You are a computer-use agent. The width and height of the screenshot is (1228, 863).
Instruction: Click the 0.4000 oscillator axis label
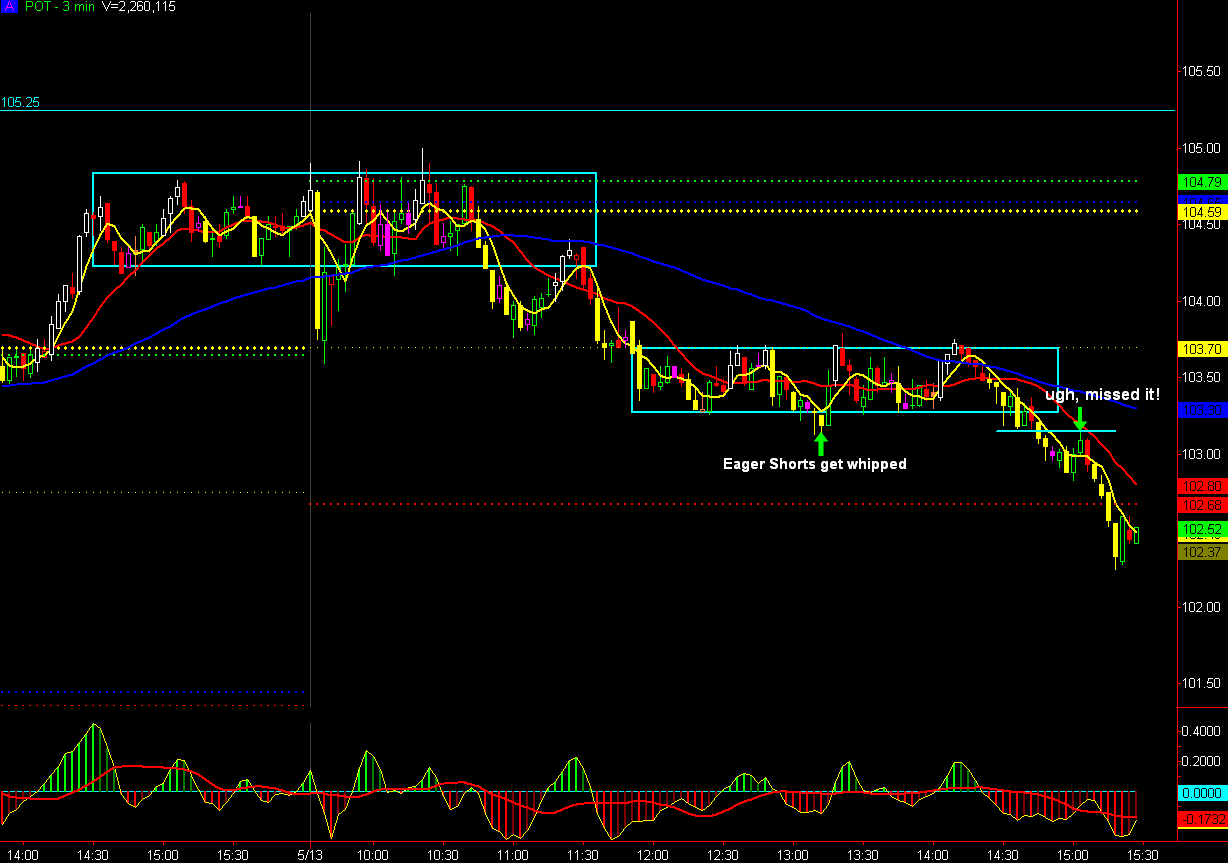(x=1201, y=731)
